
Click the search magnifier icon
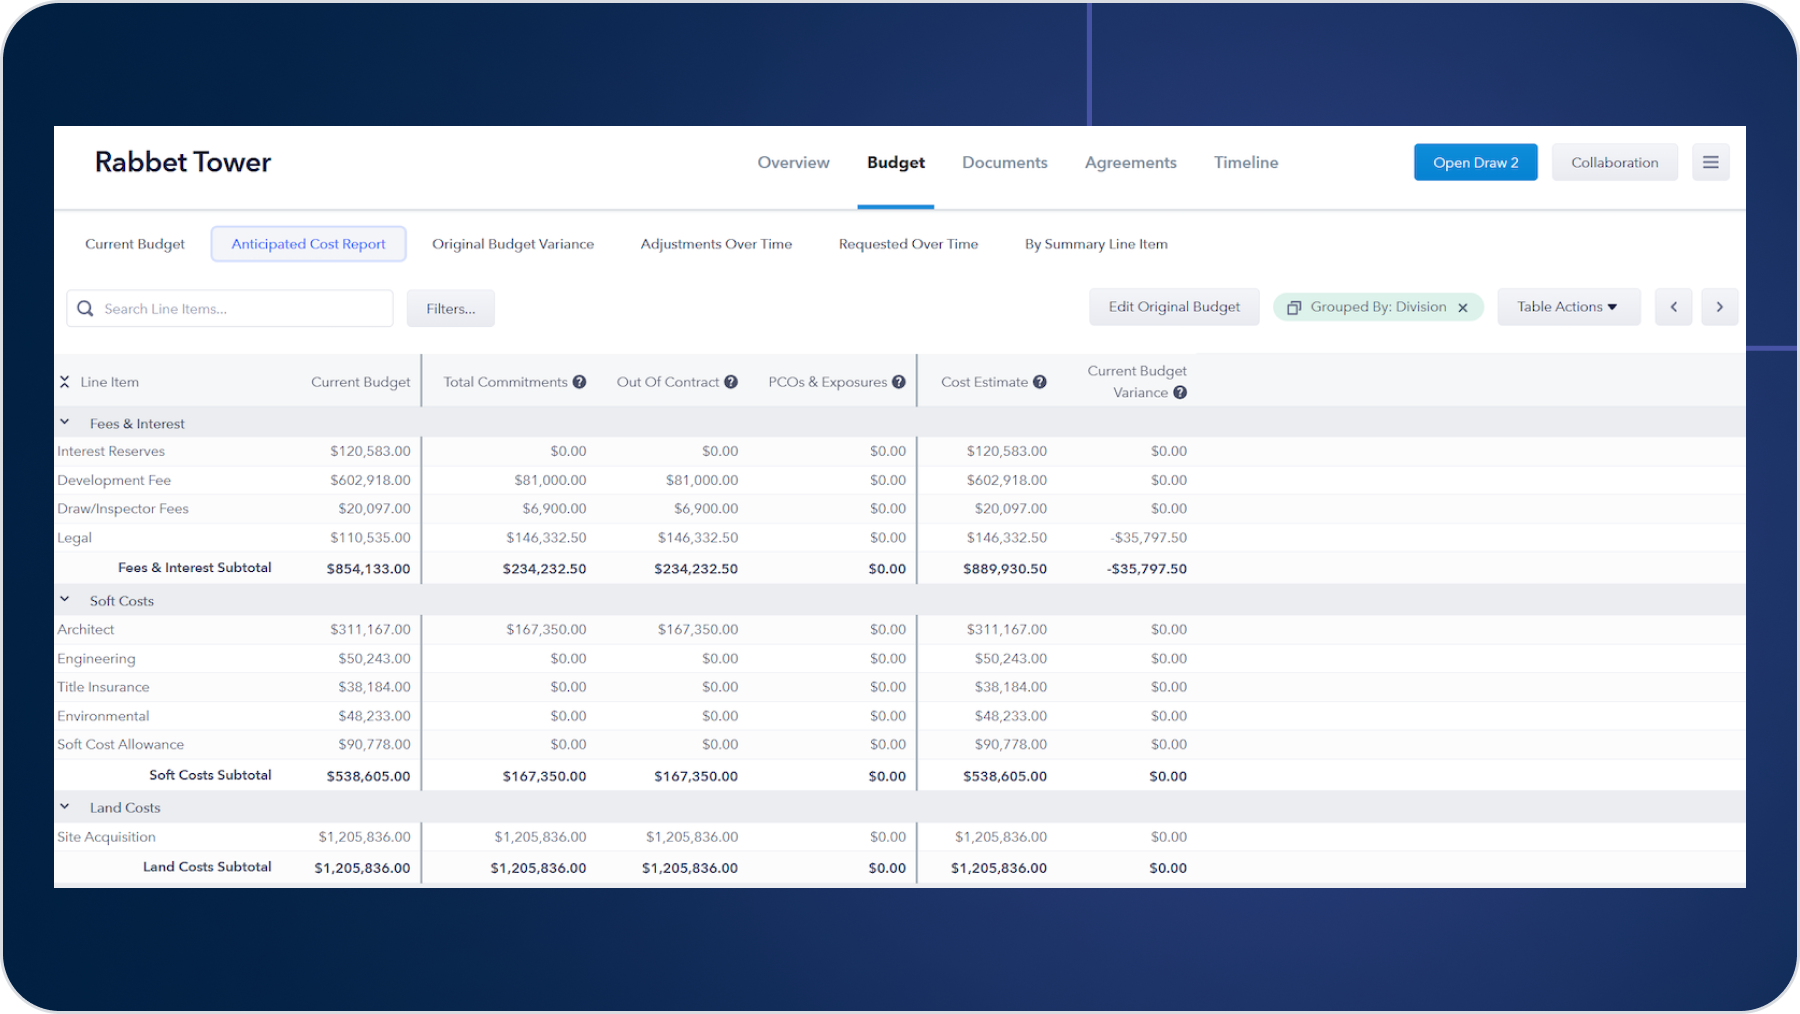point(85,309)
